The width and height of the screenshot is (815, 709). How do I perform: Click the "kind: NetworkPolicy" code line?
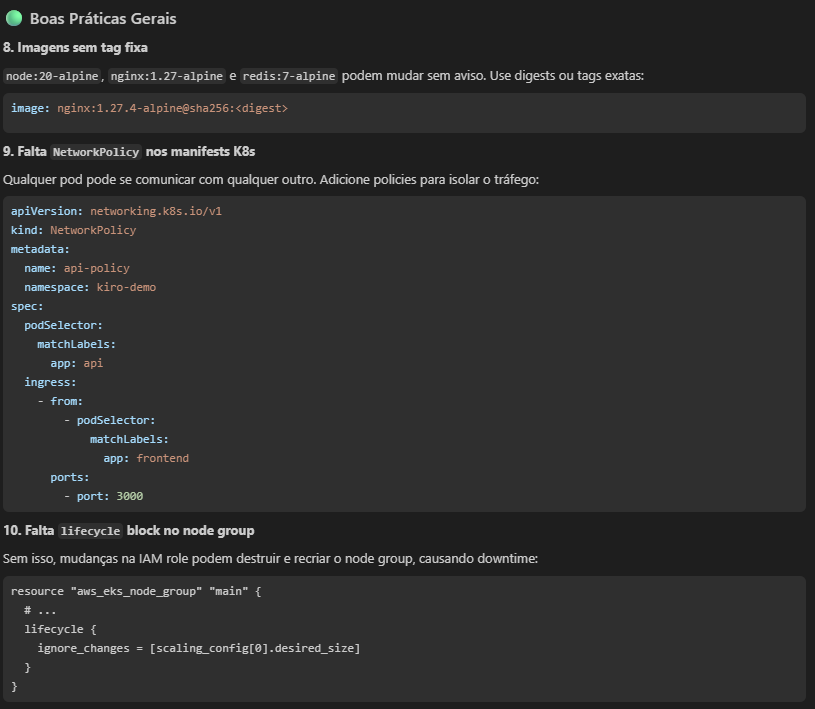73,230
